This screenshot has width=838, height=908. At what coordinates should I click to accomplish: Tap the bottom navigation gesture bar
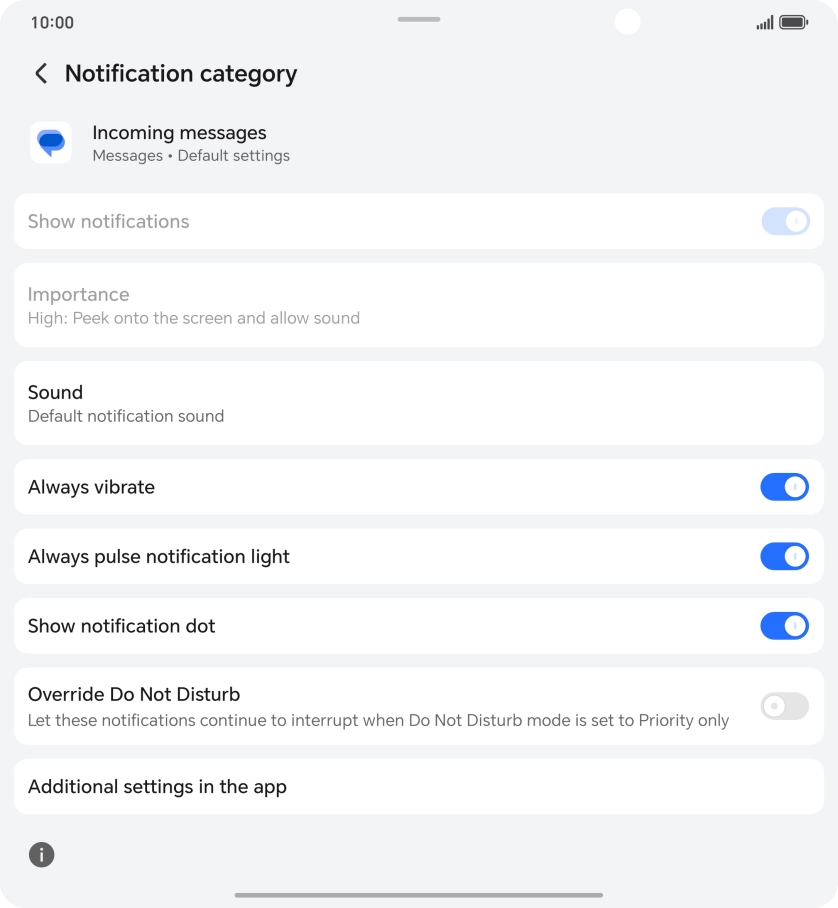(x=419, y=895)
